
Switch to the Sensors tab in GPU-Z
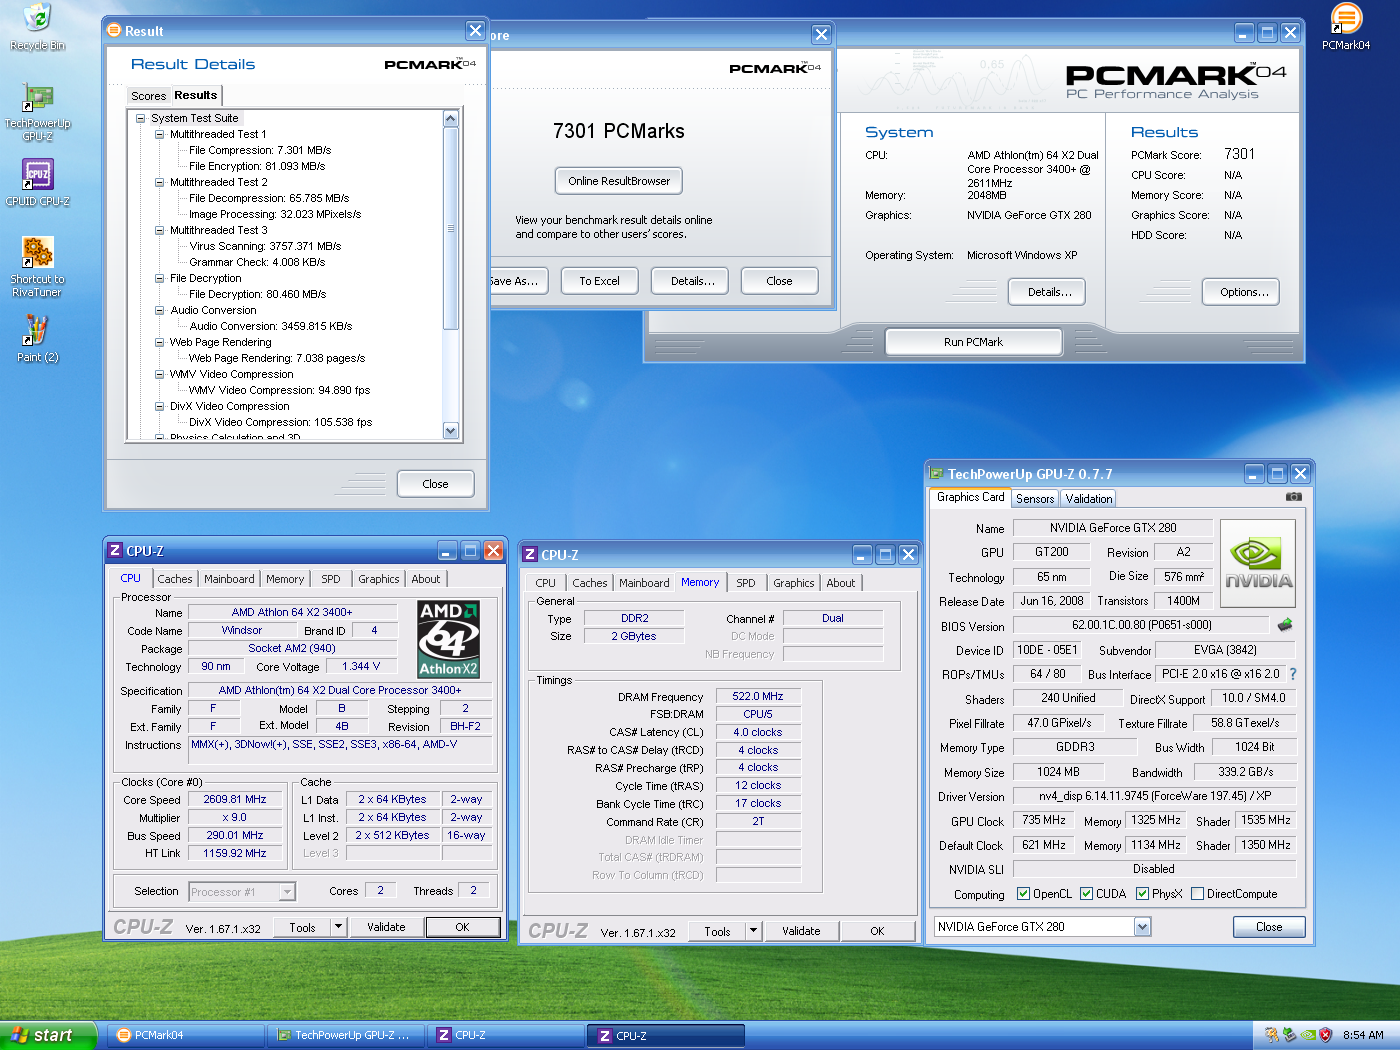[x=1035, y=498]
